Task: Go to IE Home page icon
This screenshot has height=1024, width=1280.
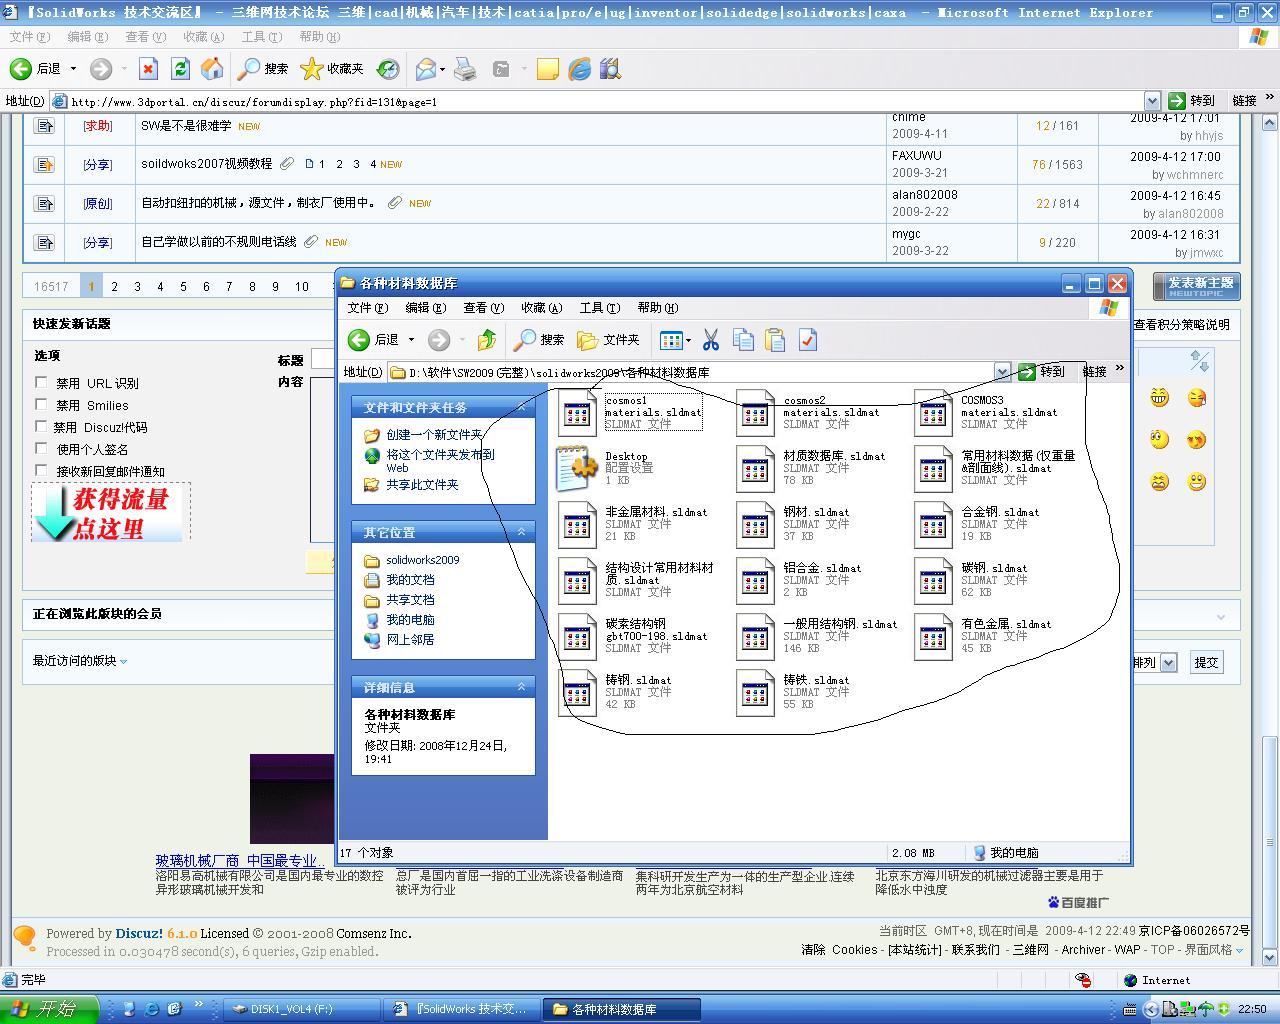Action: coord(212,69)
